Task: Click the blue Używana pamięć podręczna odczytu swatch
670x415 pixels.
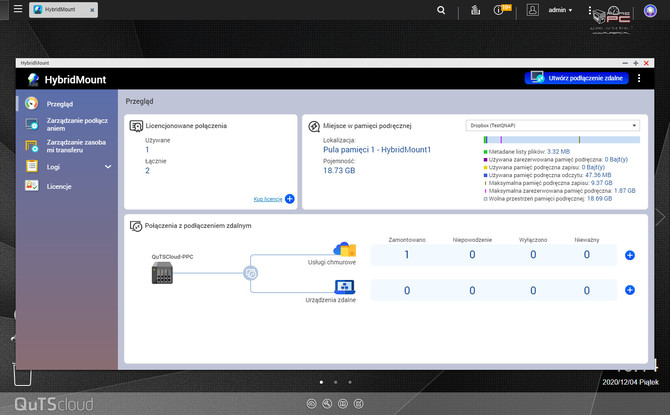Action: coord(485,175)
